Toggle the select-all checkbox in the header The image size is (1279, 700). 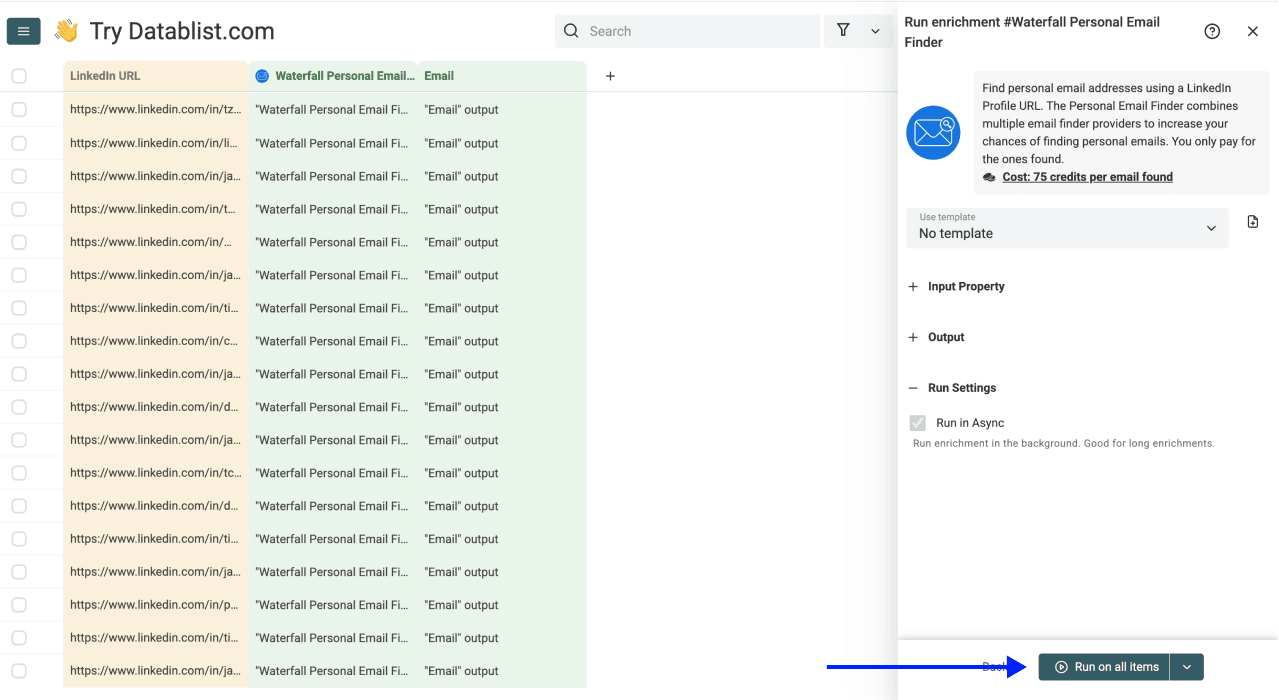18,75
